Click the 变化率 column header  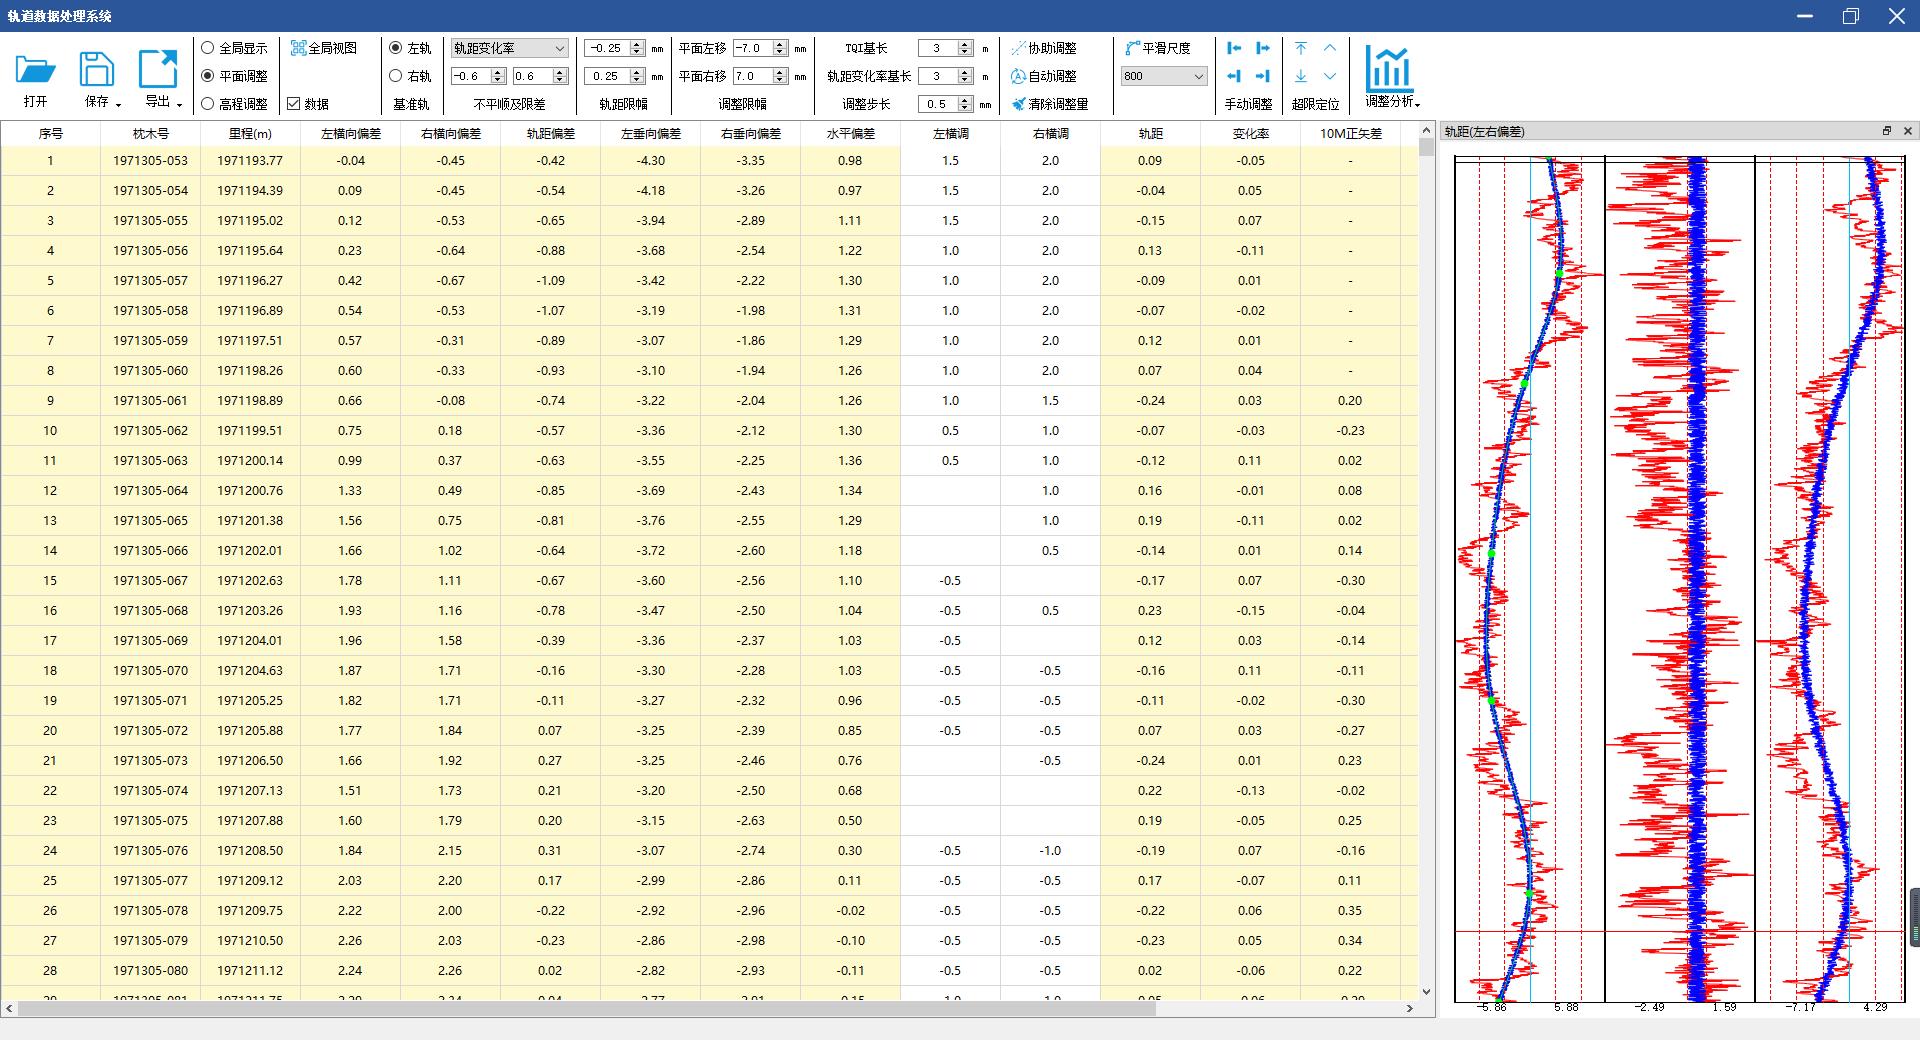(x=1250, y=133)
